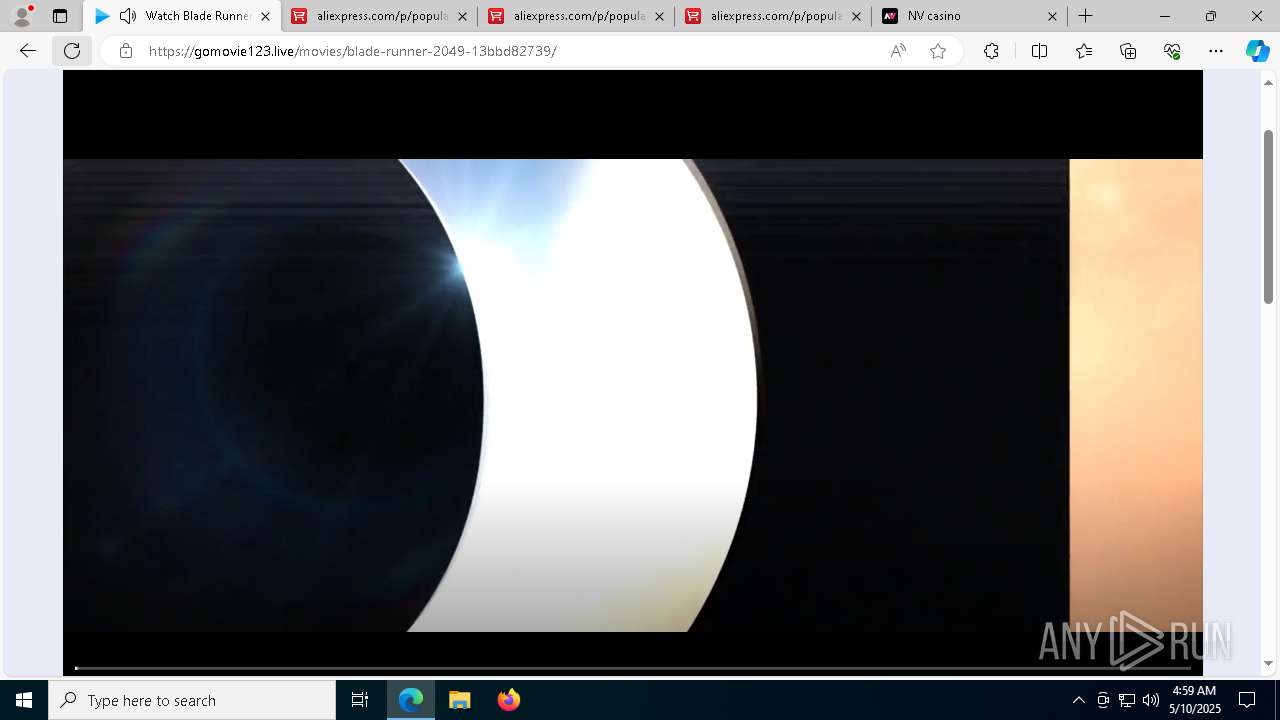Close the third aliexpress.com tab
The height and width of the screenshot is (720, 1280).
pyautogui.click(x=856, y=16)
